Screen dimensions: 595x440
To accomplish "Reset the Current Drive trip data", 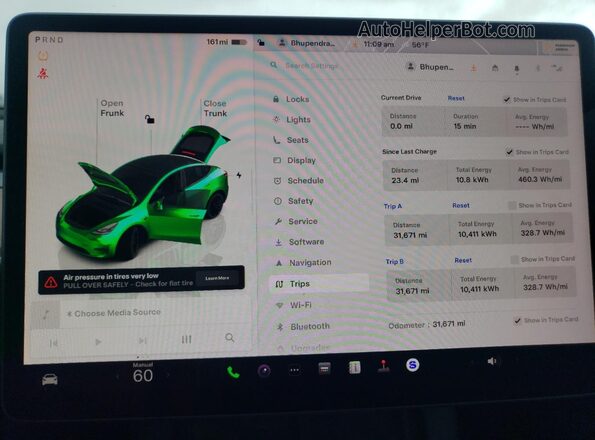I will tap(456, 98).
